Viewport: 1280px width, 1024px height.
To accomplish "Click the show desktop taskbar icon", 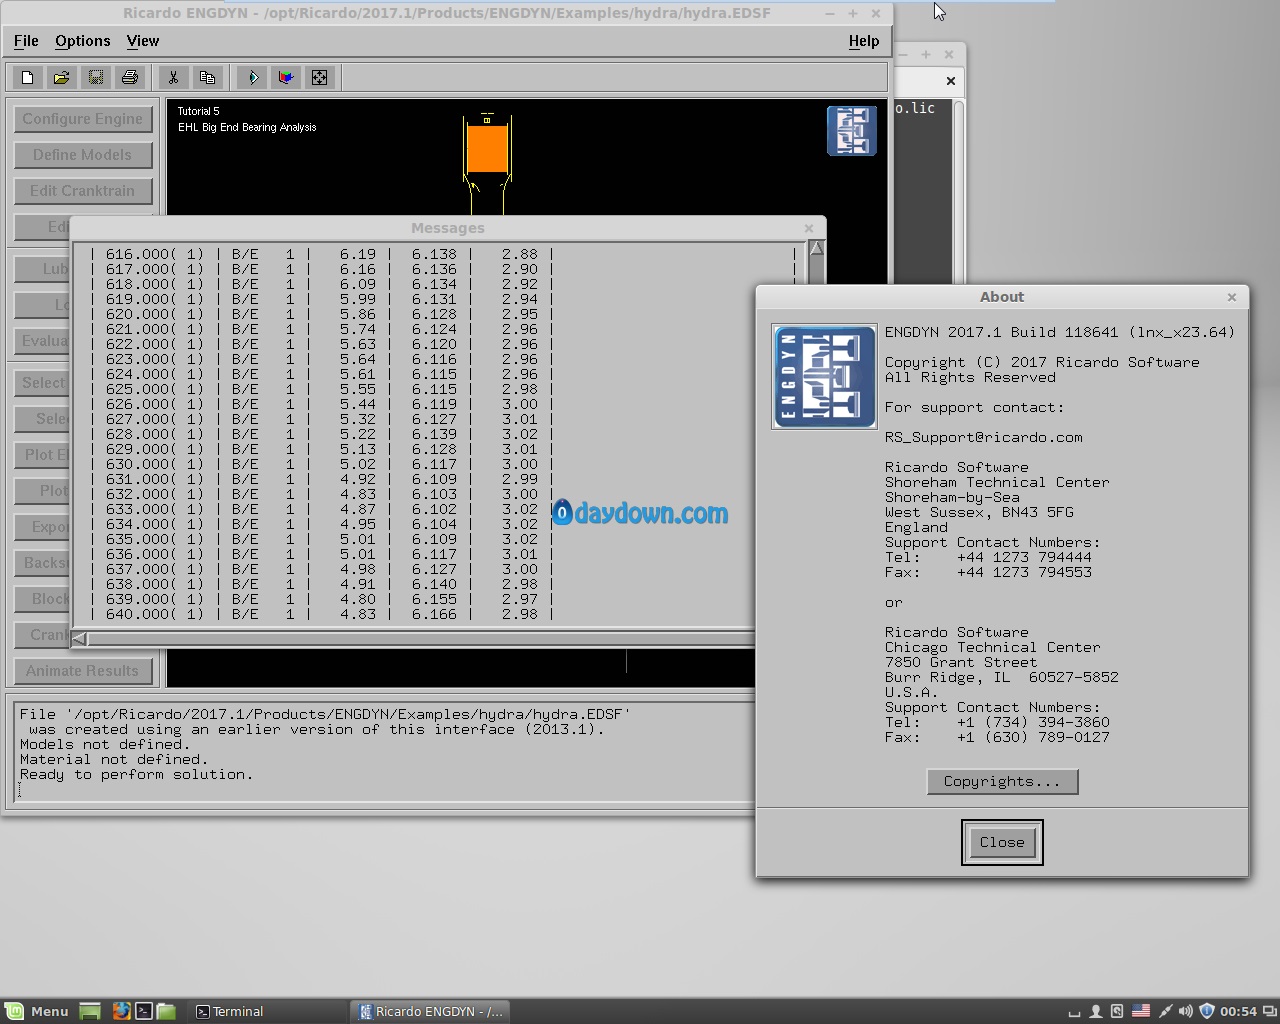I will pyautogui.click(x=90, y=1011).
